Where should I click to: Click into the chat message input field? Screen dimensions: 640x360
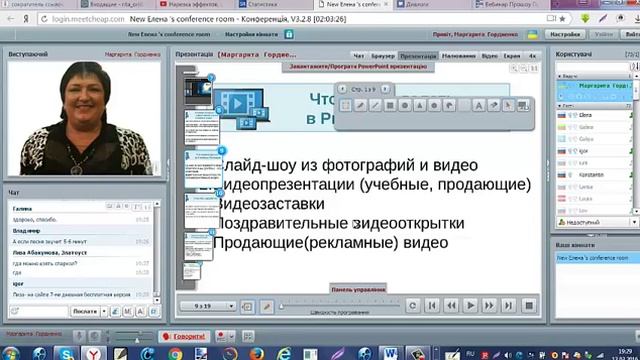38,311
